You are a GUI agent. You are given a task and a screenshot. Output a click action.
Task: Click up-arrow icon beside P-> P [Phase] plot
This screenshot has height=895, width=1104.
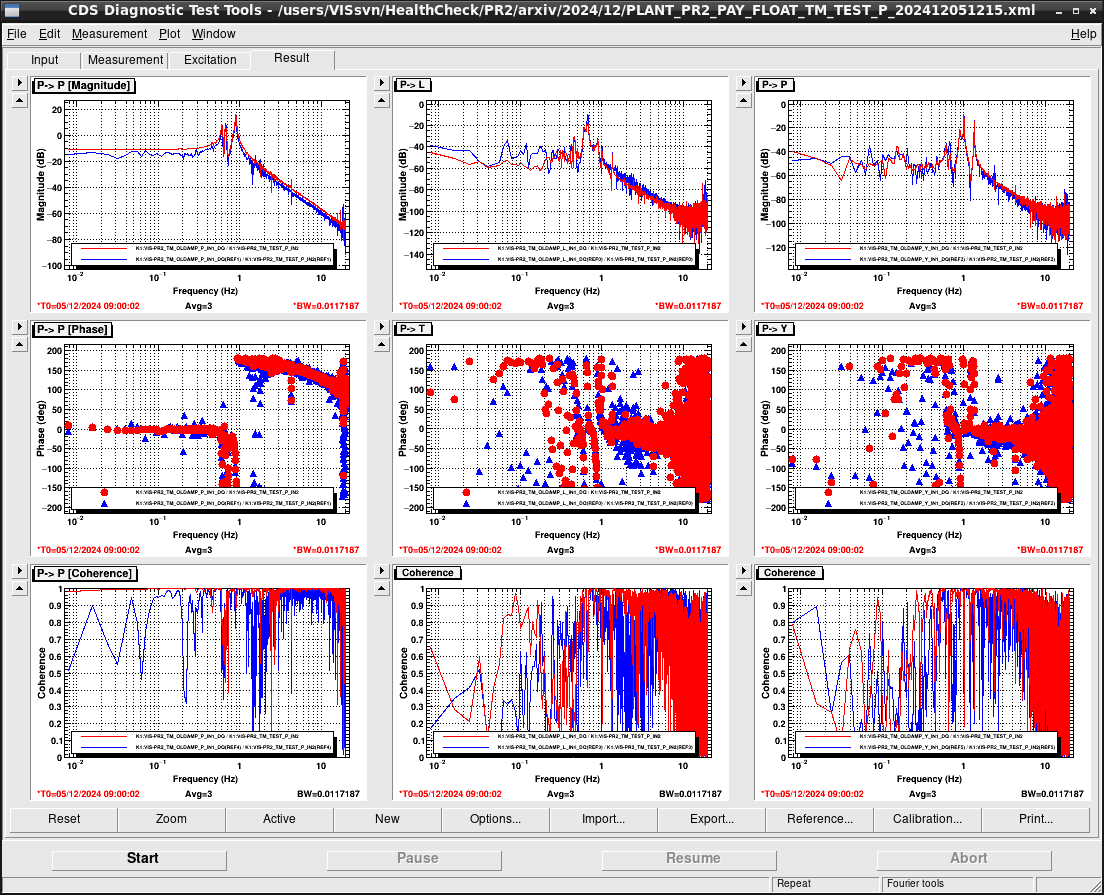click(20, 344)
